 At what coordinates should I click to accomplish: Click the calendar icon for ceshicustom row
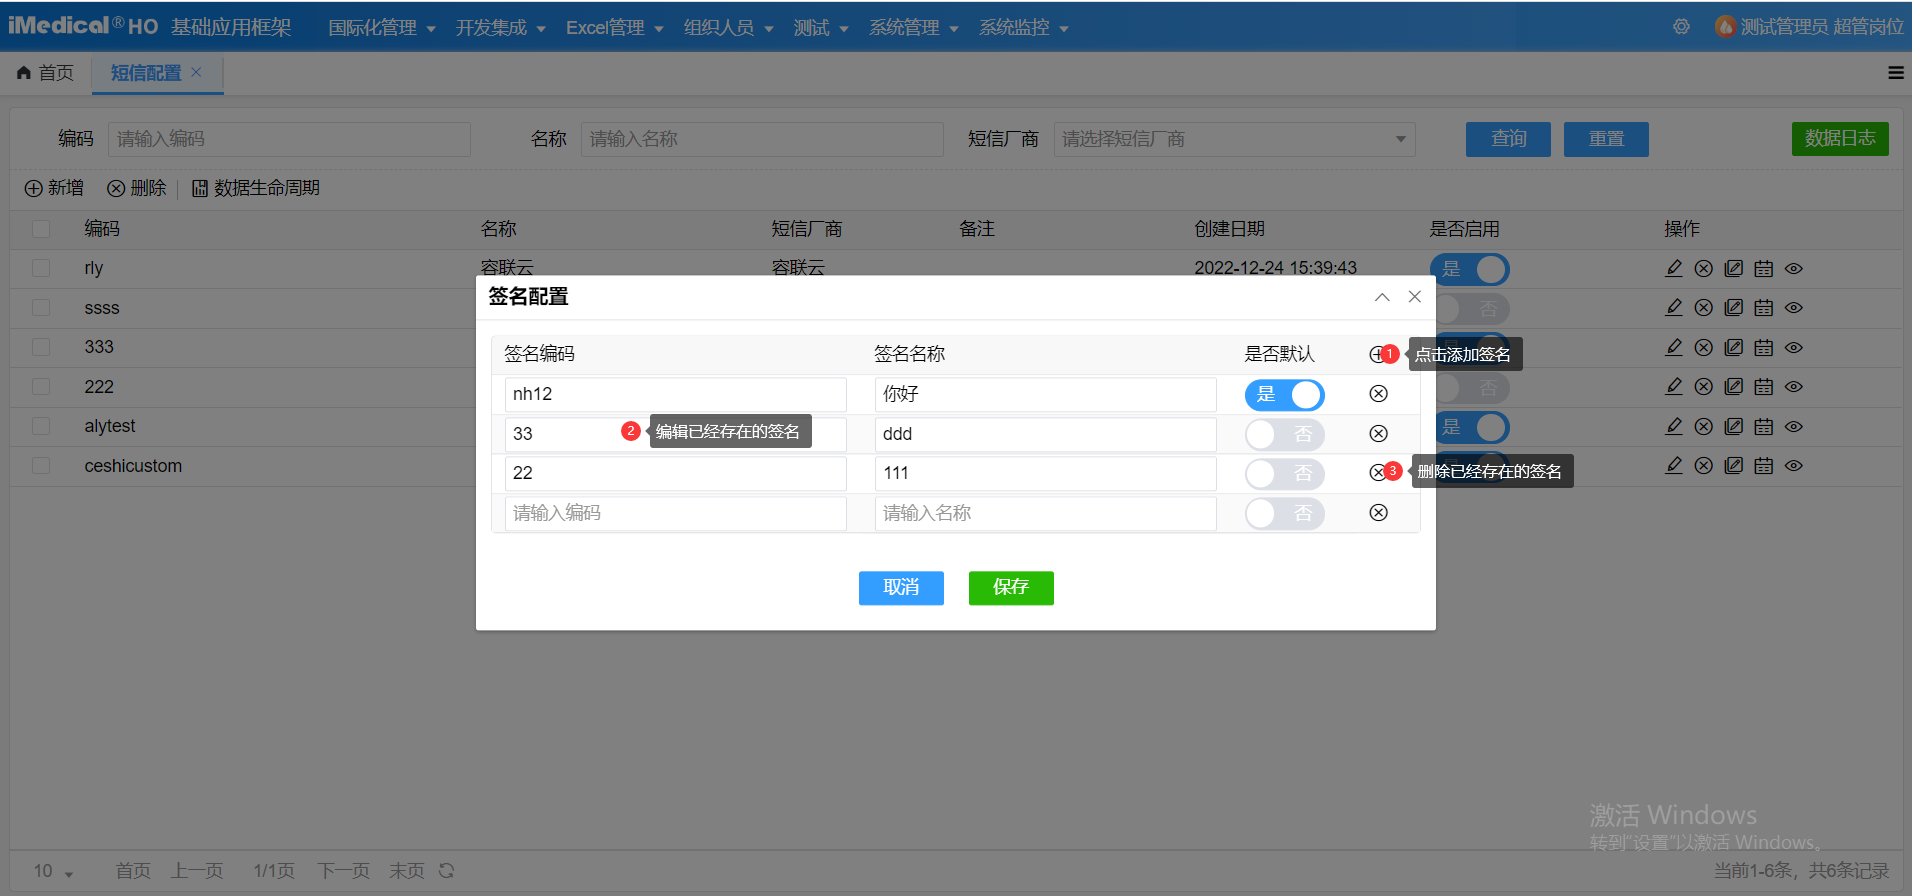[1763, 466]
